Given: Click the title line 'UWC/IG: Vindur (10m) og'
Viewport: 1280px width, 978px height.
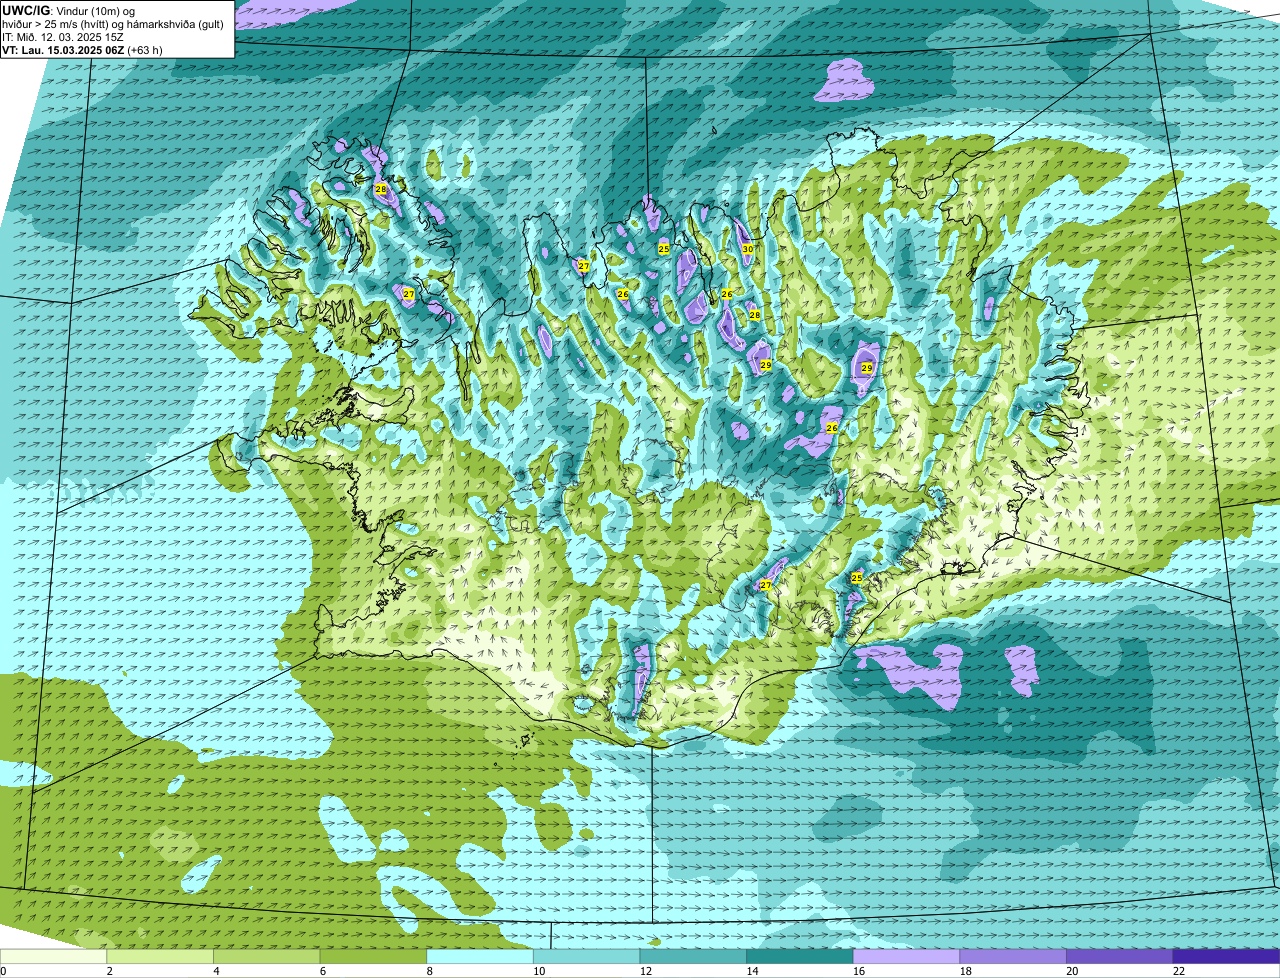Looking at the screenshot, I should (x=68, y=10).
